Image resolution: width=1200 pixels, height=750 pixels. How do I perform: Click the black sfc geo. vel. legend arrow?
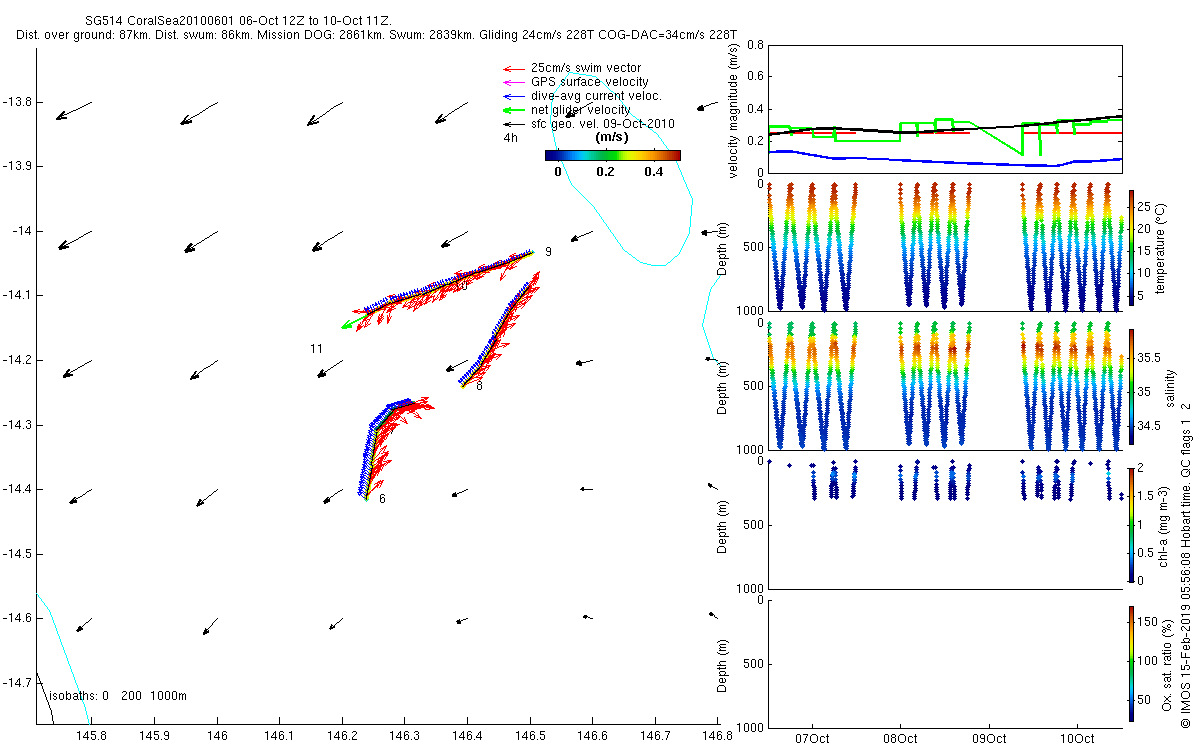point(513,124)
